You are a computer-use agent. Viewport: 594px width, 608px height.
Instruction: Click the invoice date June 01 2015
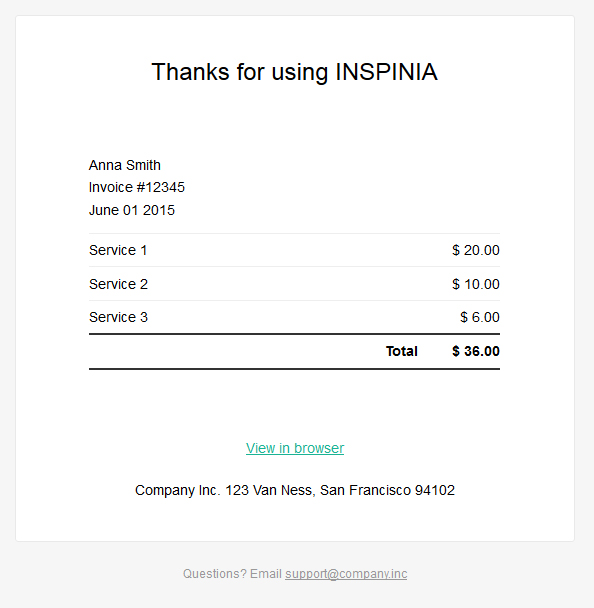(x=132, y=210)
